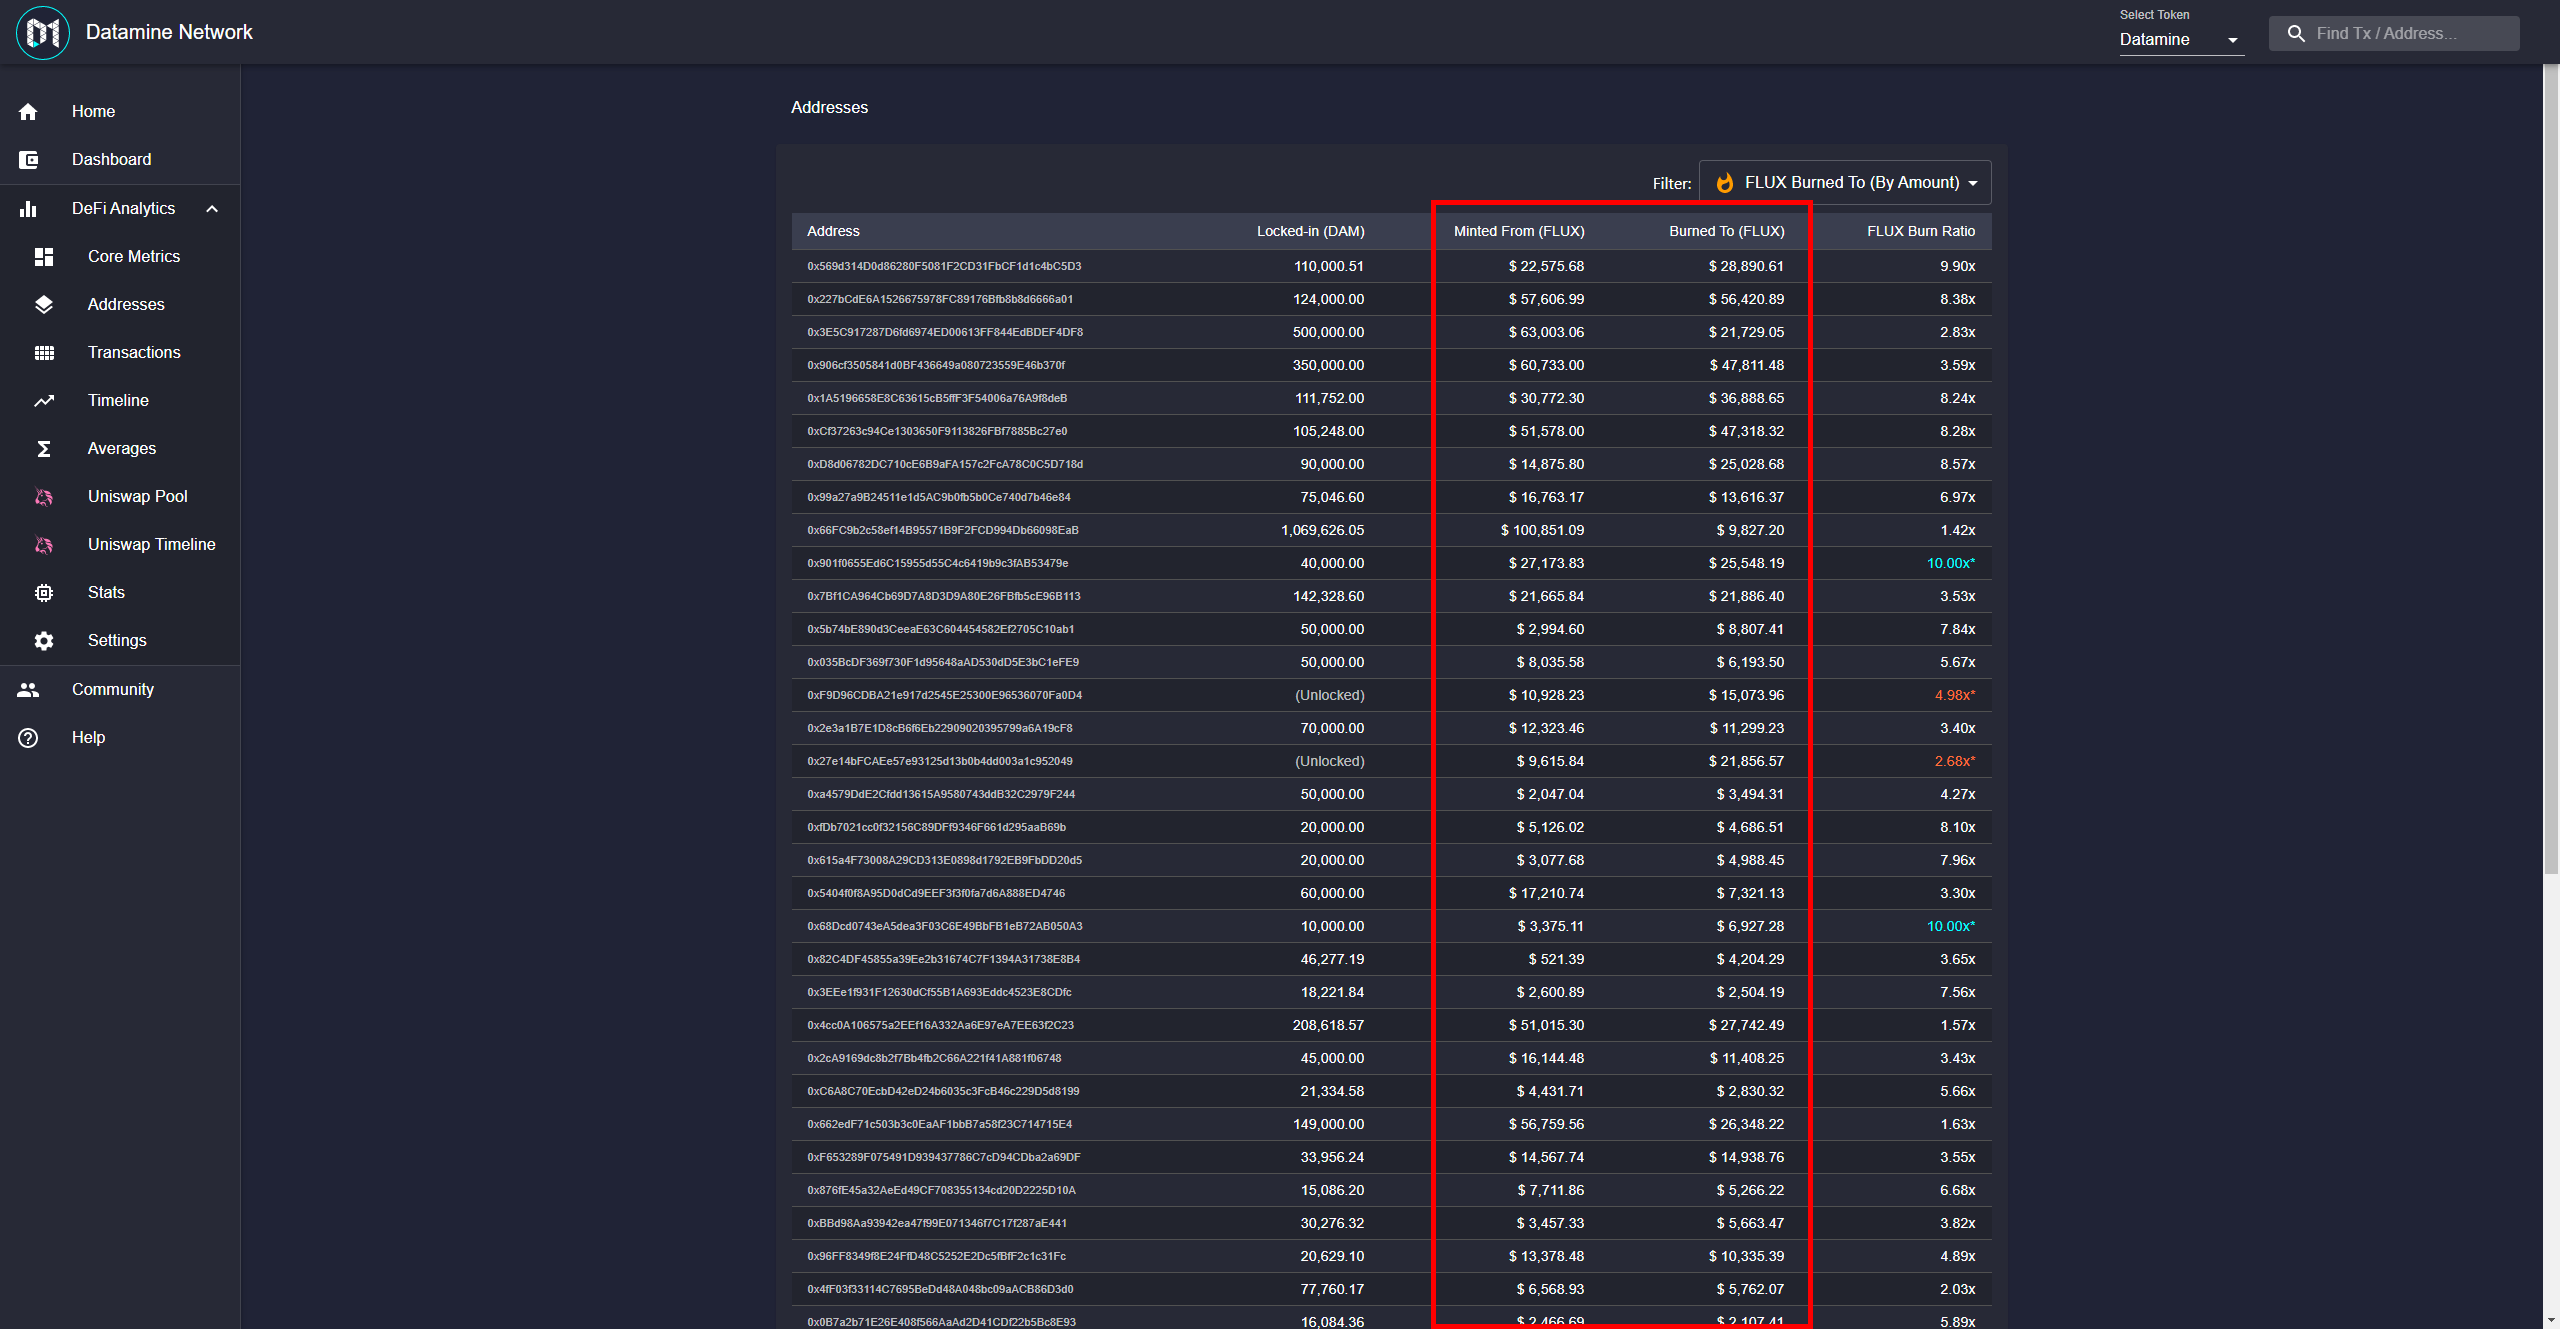Click the Stats chip icon
Screen dimensions: 2560x1329
pyautogui.click(x=44, y=592)
